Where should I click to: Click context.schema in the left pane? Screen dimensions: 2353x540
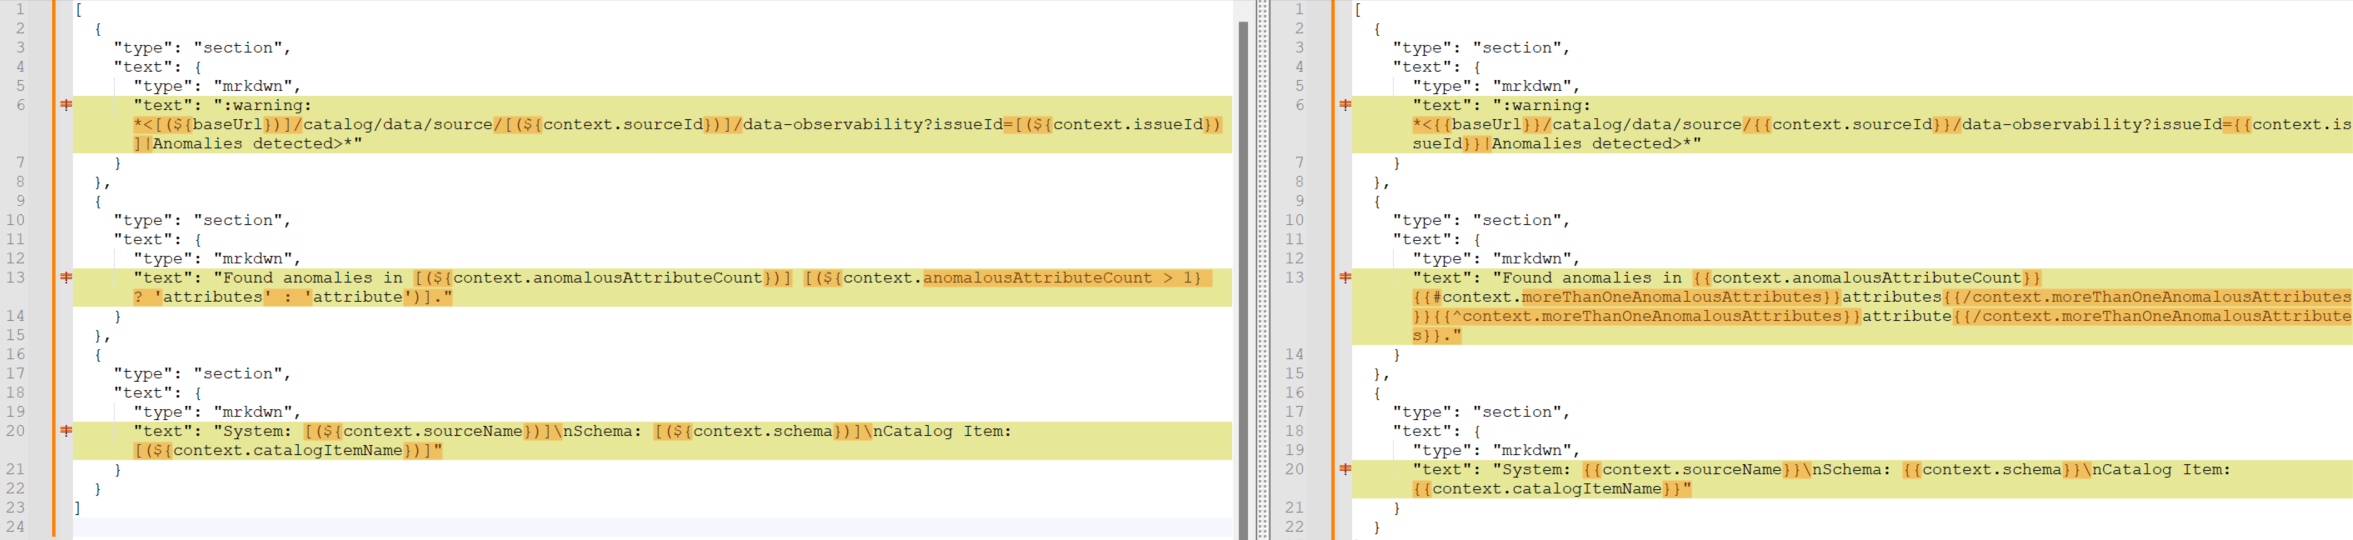762,431
